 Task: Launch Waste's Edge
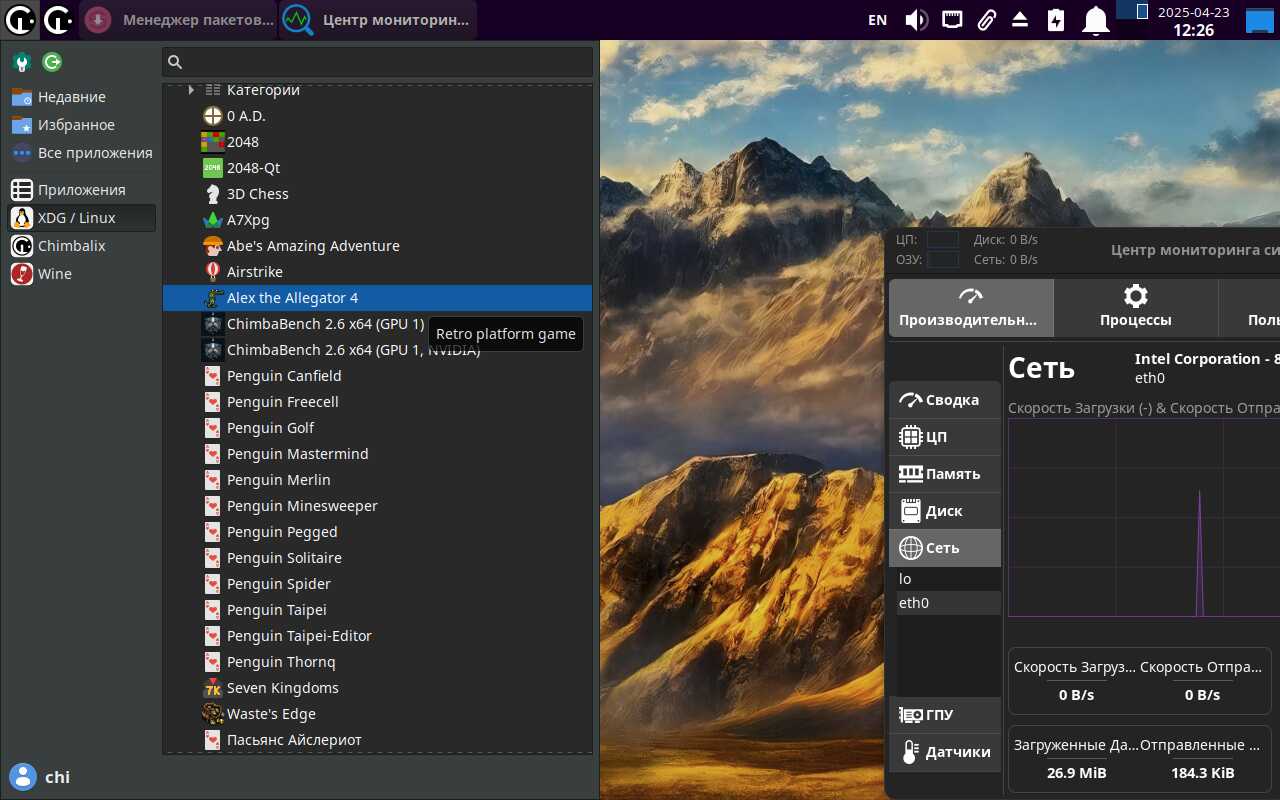pos(377,714)
